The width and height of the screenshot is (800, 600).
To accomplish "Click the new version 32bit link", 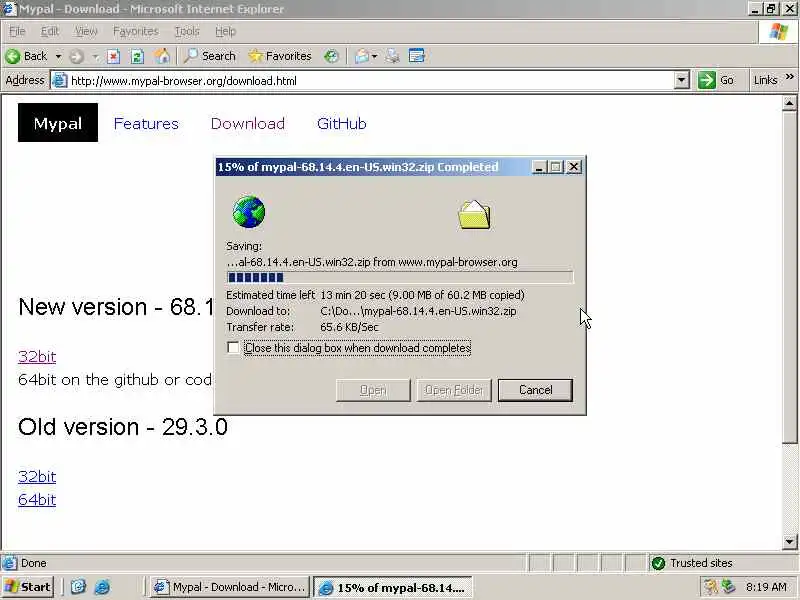I will click(x=37, y=357).
